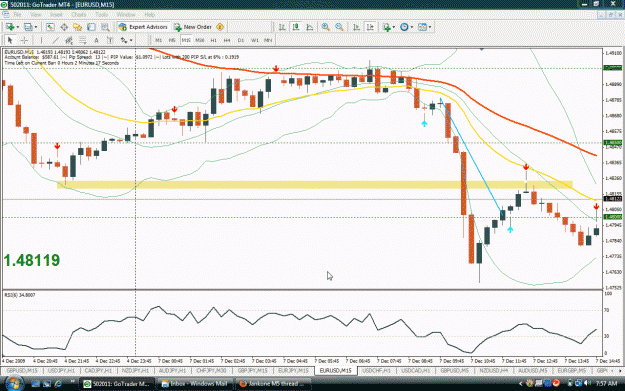The width and height of the screenshot is (625, 391).
Task: Switch to M5 timeframe
Action: tap(172, 40)
